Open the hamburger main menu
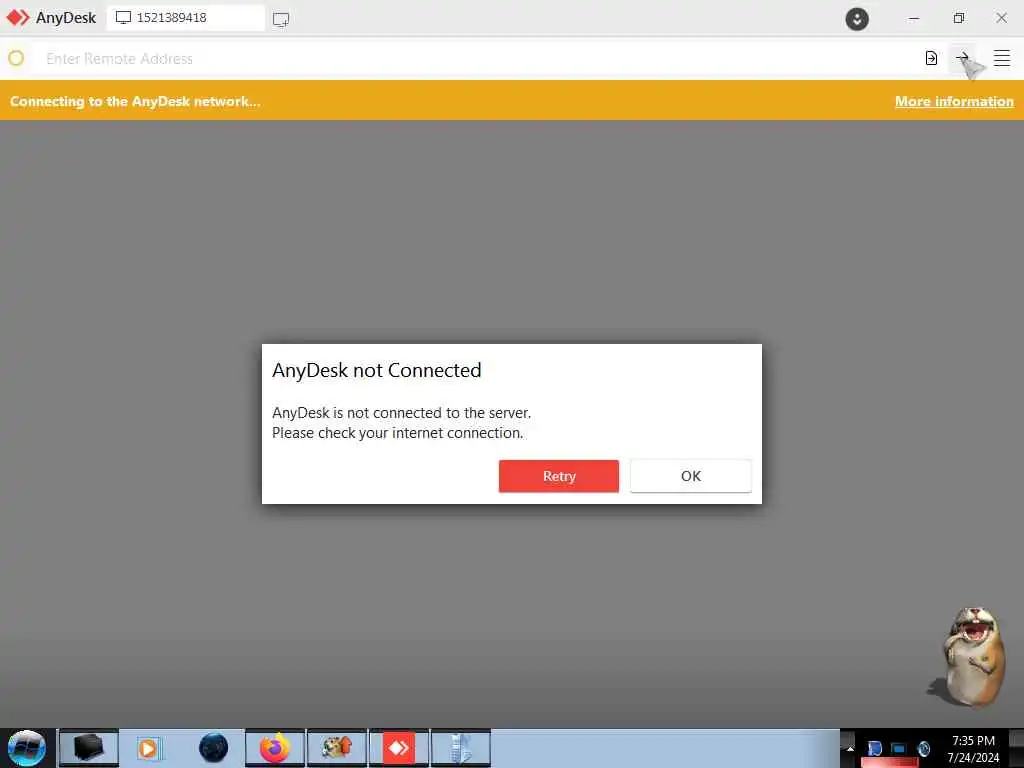 pyautogui.click(x=1002, y=58)
